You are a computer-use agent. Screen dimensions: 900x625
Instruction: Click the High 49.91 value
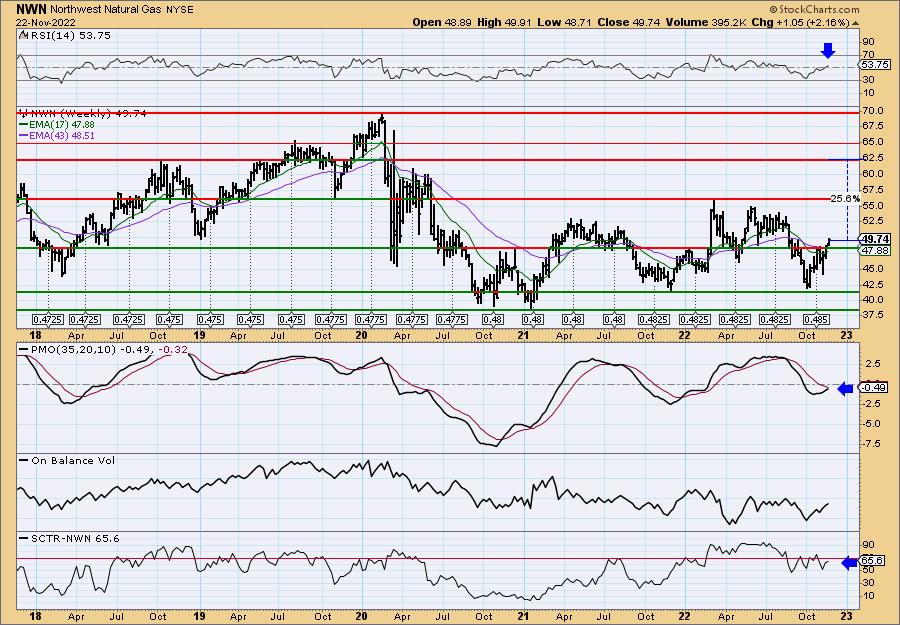(x=504, y=22)
